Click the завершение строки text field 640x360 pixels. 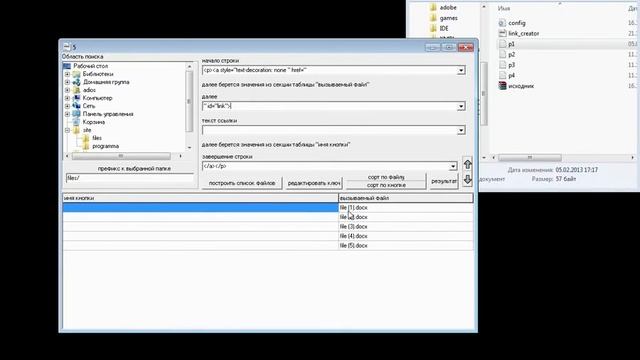click(x=326, y=166)
